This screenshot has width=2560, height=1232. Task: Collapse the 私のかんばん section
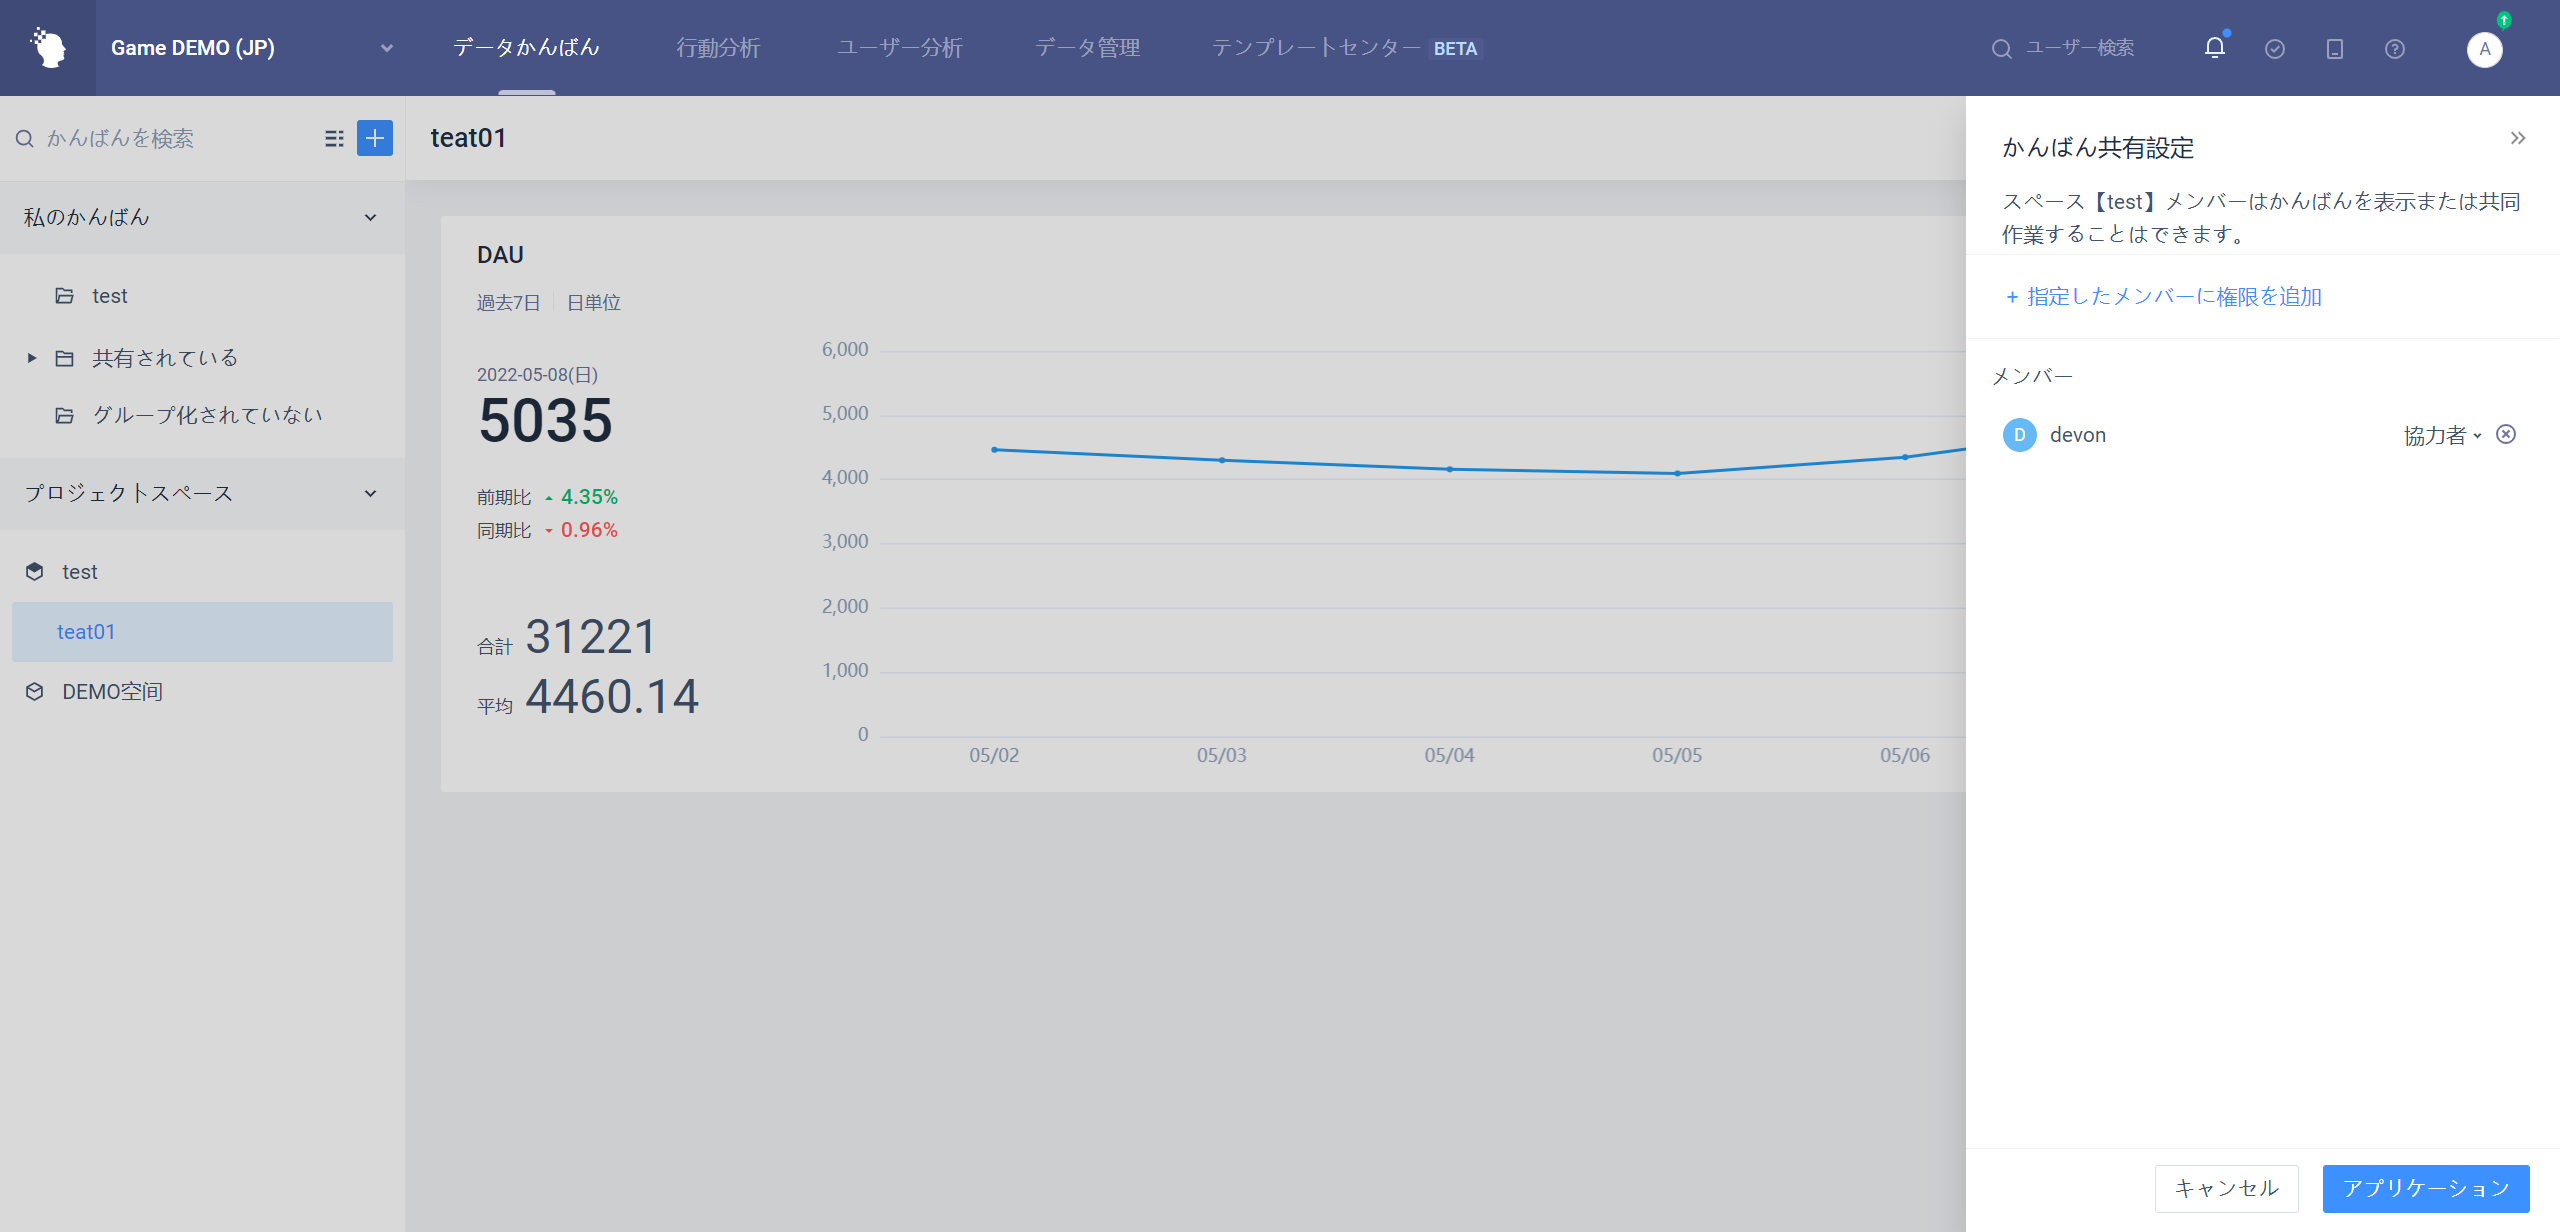coord(370,217)
